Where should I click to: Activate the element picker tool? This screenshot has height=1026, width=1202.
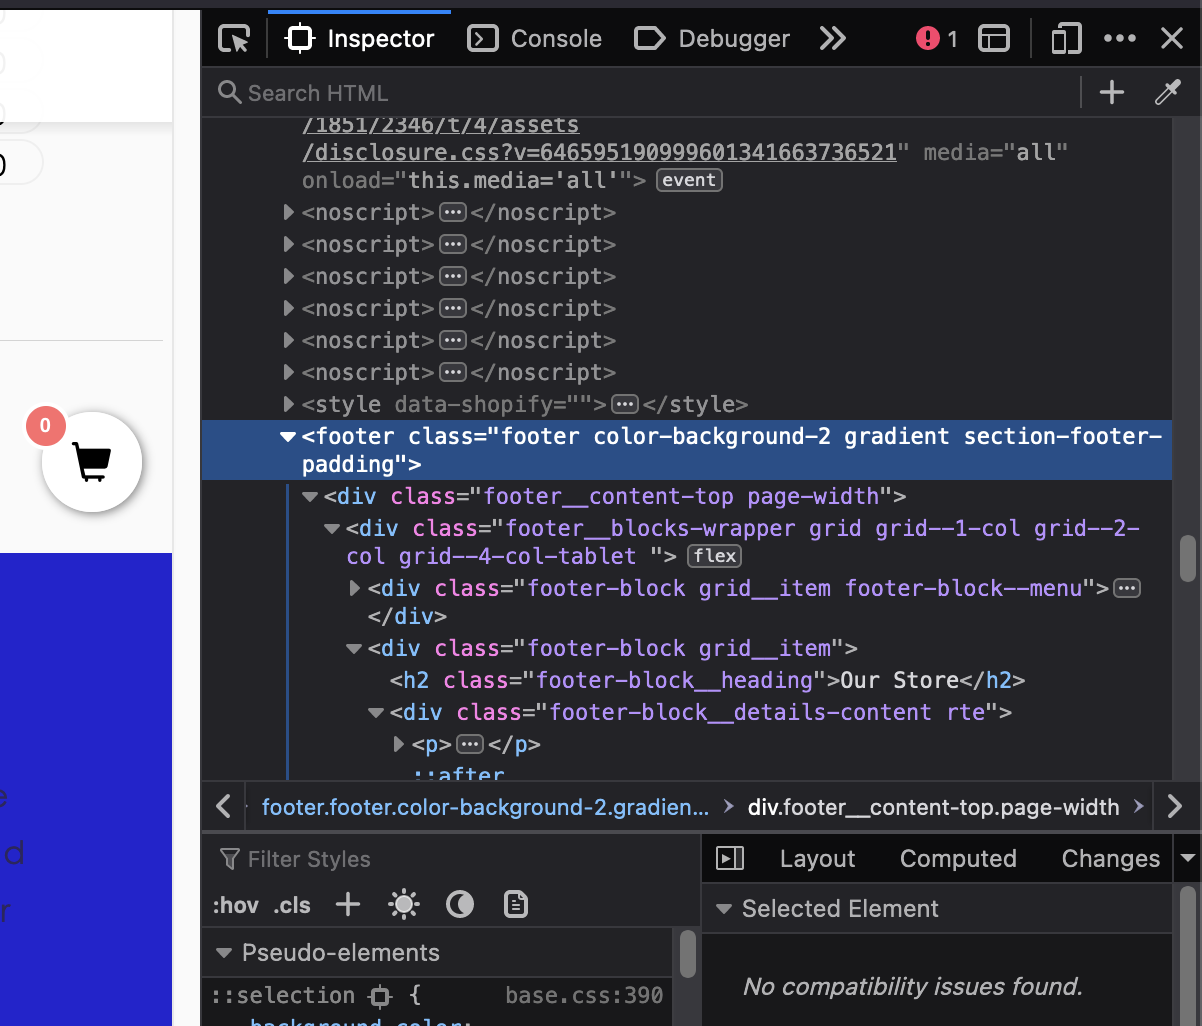click(x=234, y=39)
